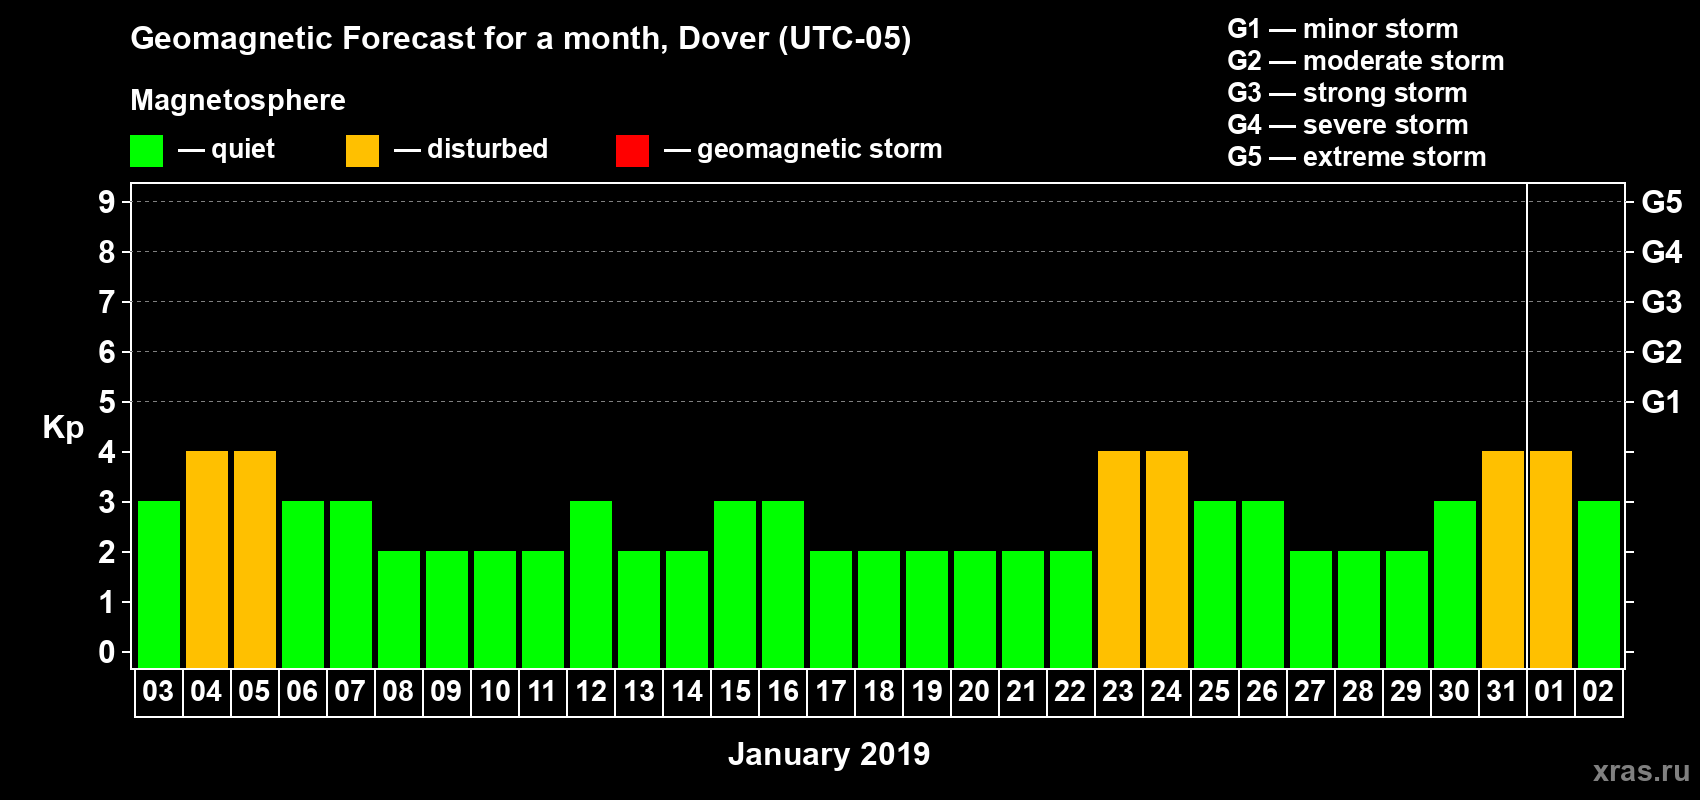Select the bar for January 03
Image resolution: width=1700 pixels, height=800 pixels.
point(159,585)
